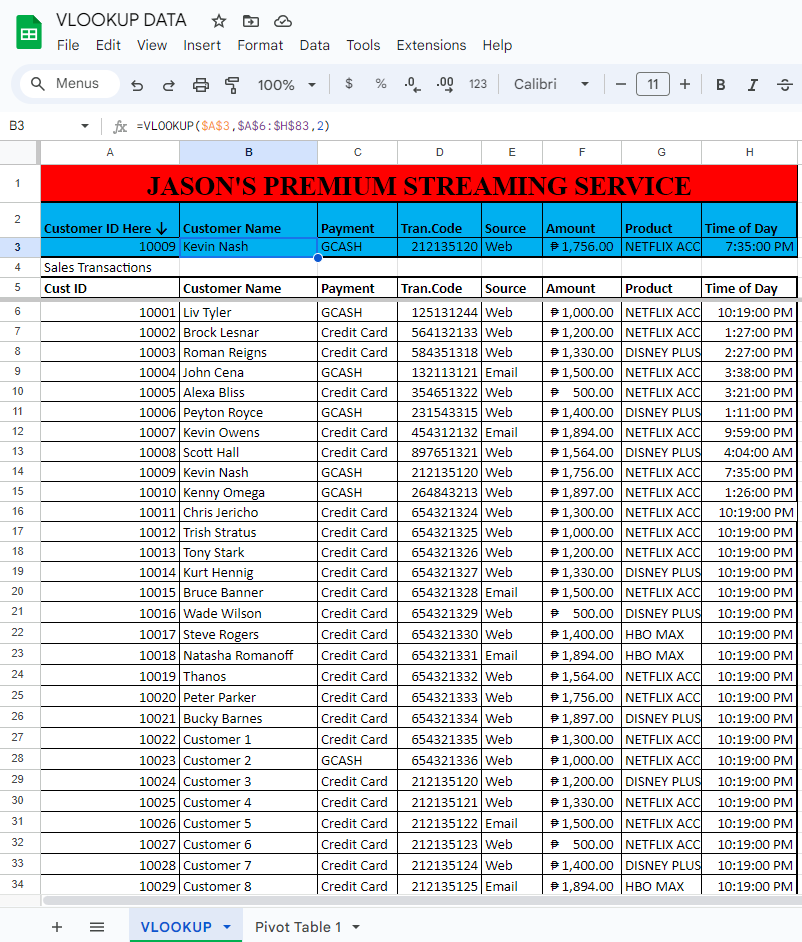
Task: Open the Google Sheets home icon
Action: point(28,33)
